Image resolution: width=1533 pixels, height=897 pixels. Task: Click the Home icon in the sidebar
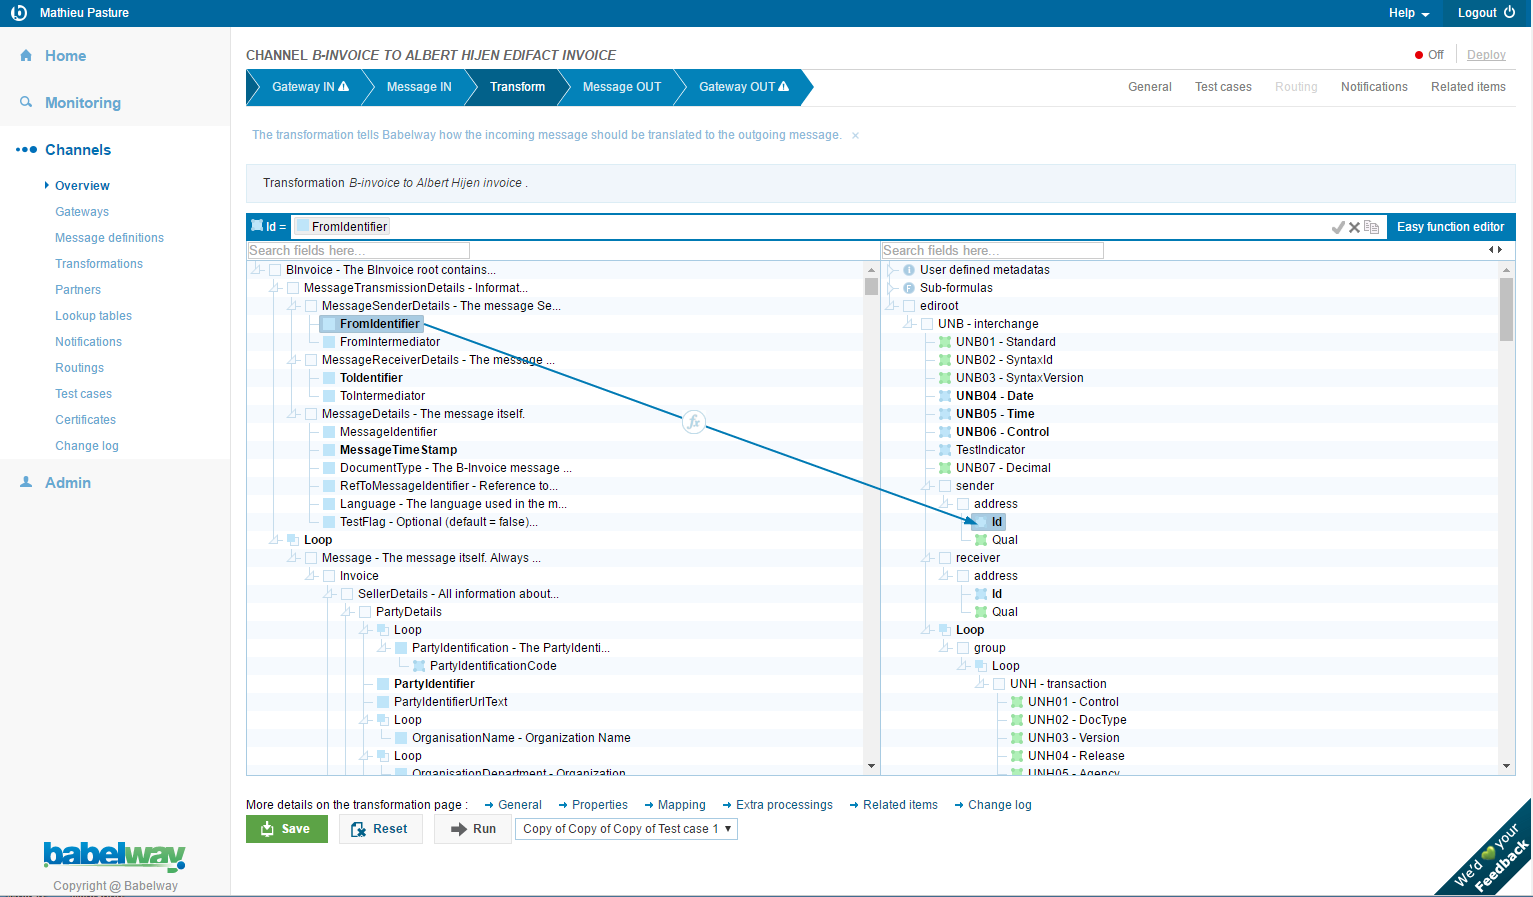point(26,56)
